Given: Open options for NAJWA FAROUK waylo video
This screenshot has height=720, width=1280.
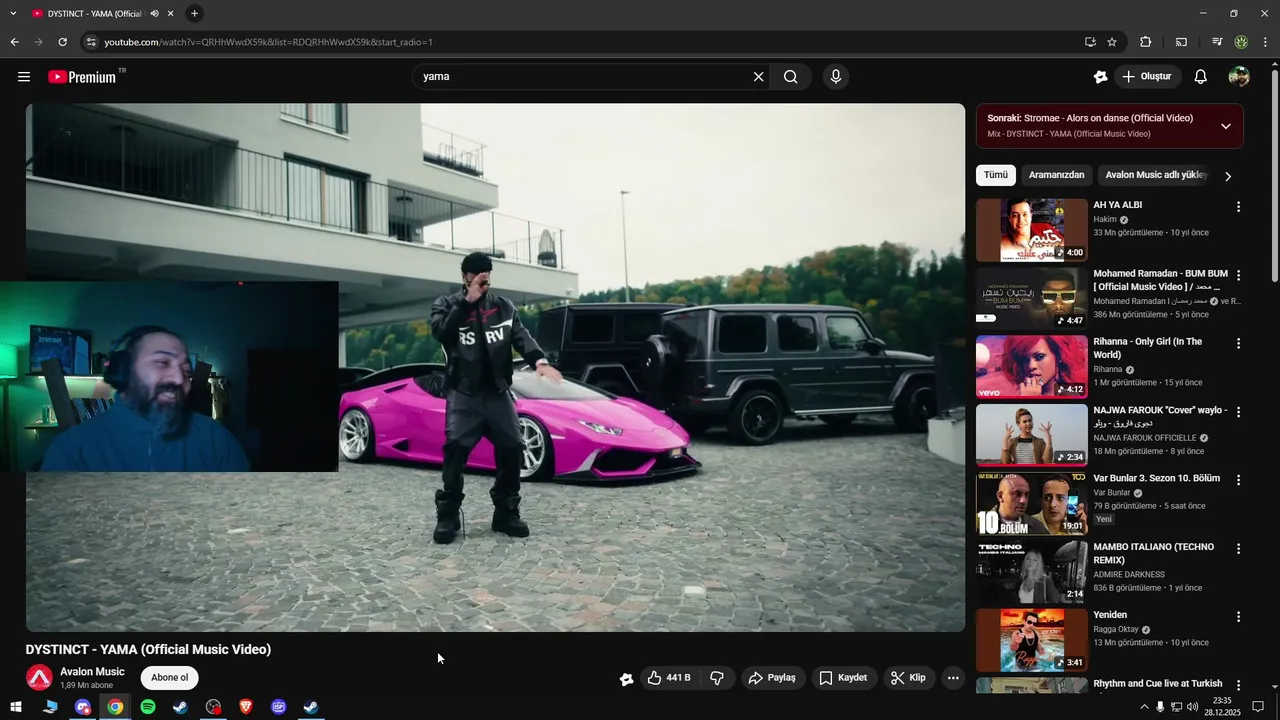Looking at the screenshot, I should pyautogui.click(x=1238, y=412).
